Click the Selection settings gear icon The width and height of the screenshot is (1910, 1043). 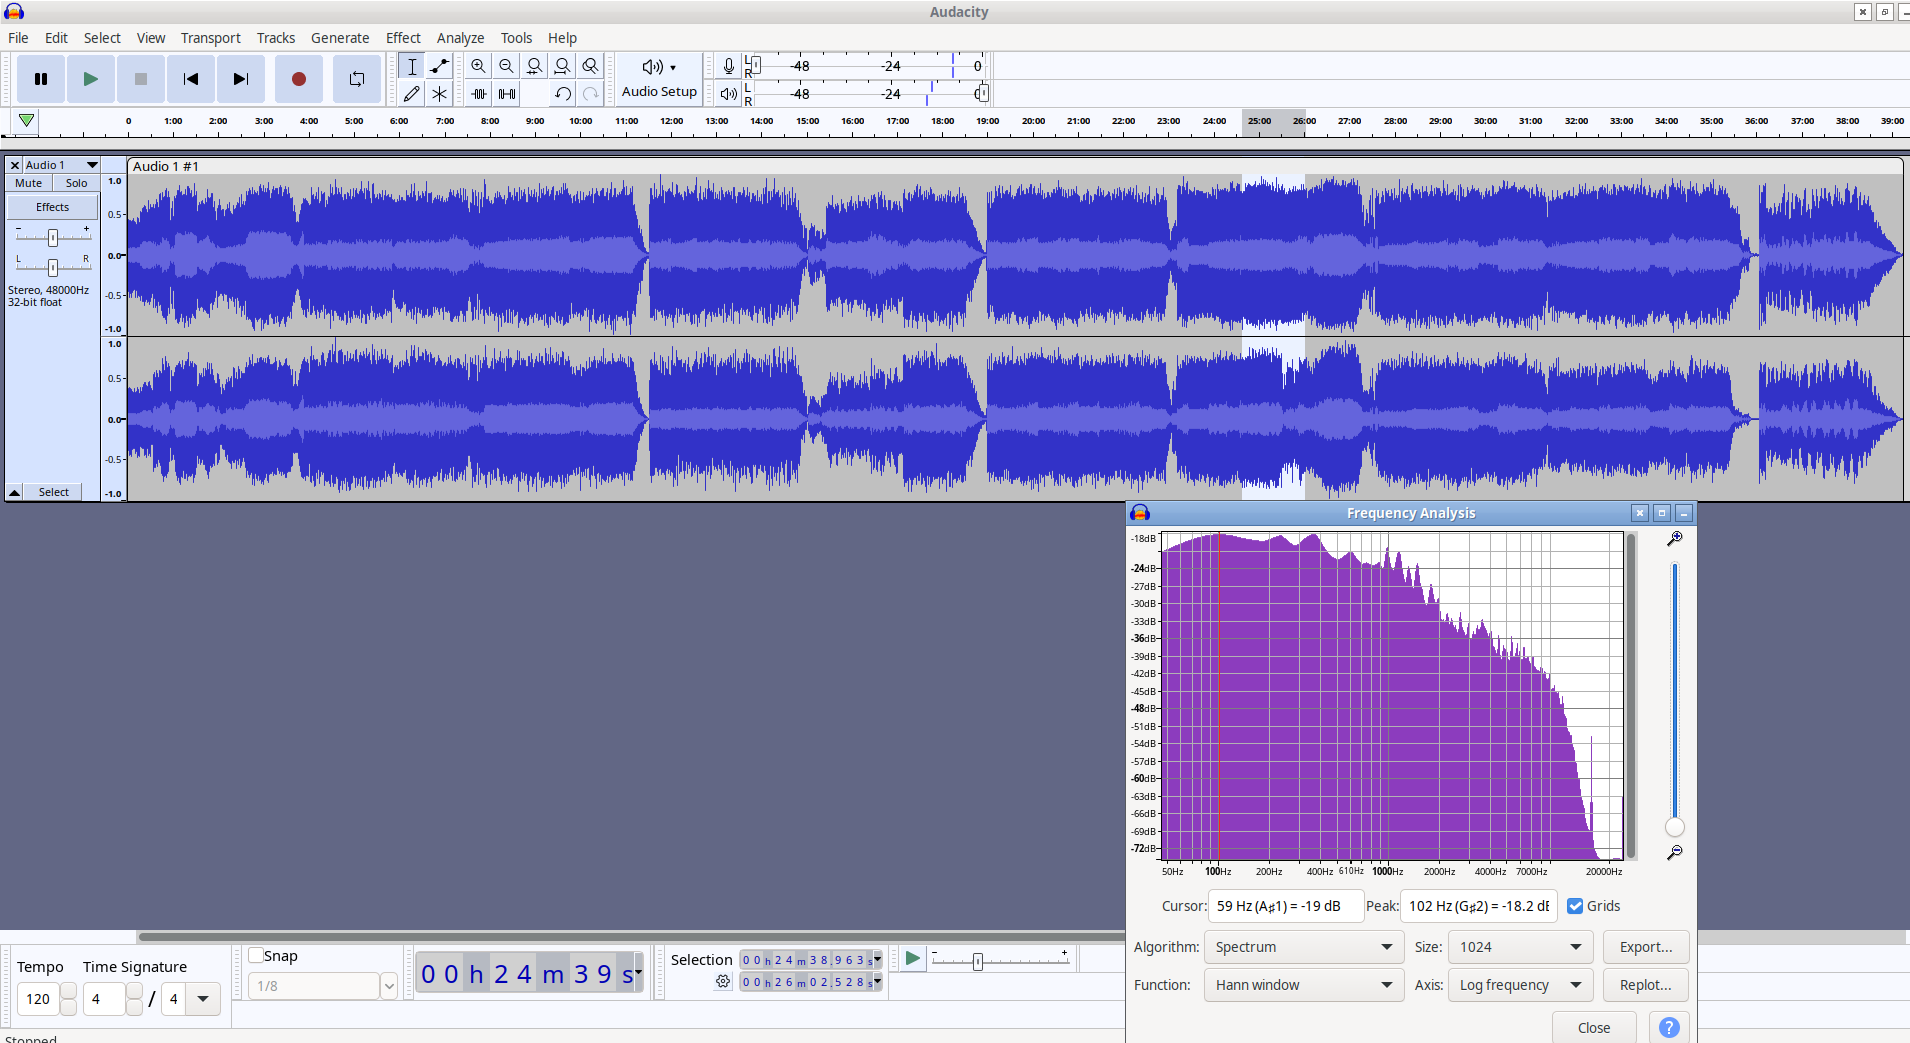pos(723,982)
